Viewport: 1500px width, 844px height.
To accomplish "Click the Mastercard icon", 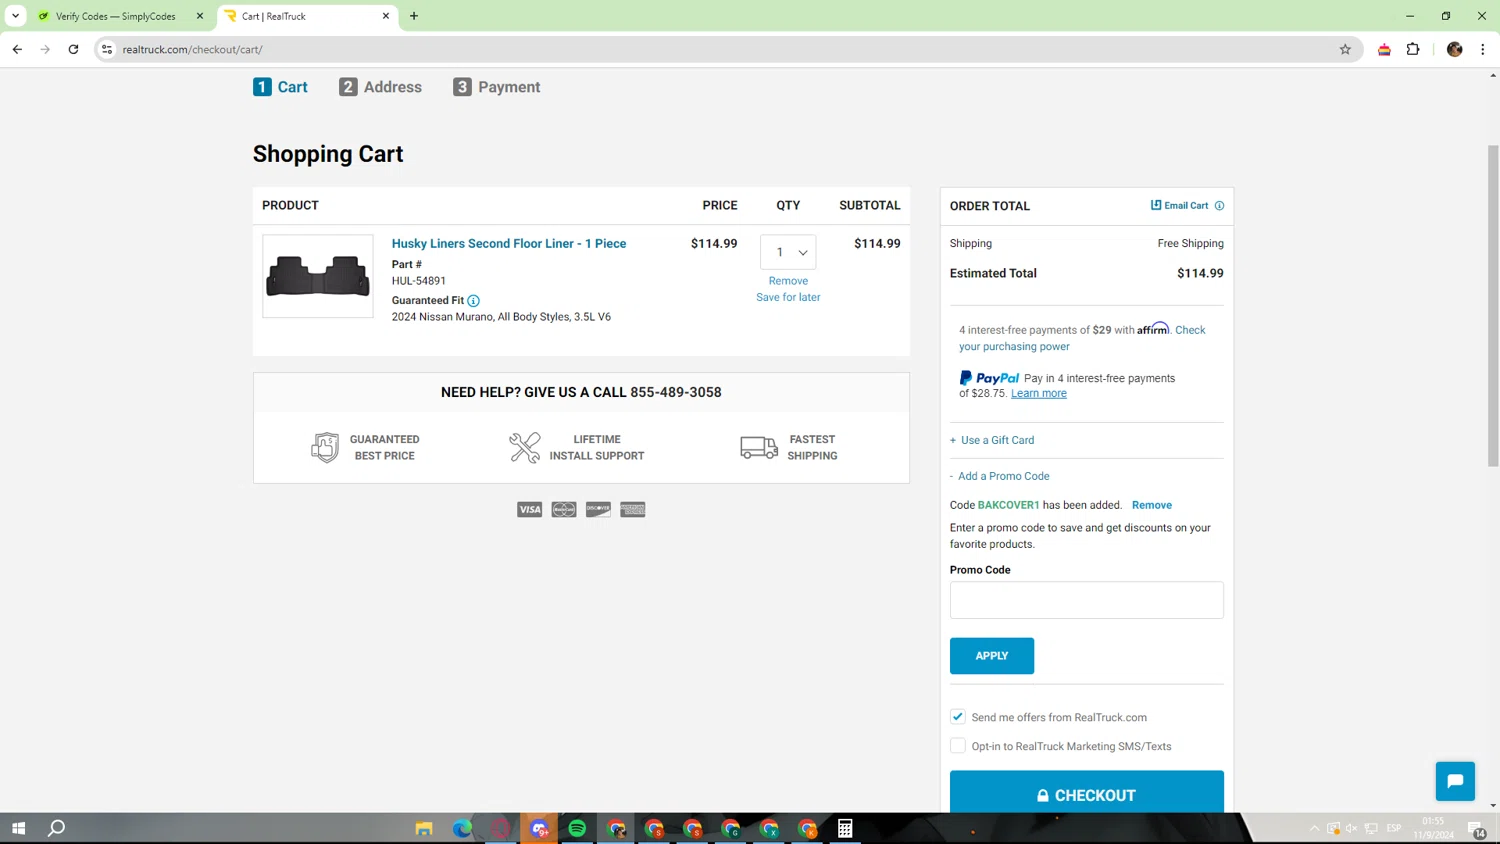I will [564, 510].
